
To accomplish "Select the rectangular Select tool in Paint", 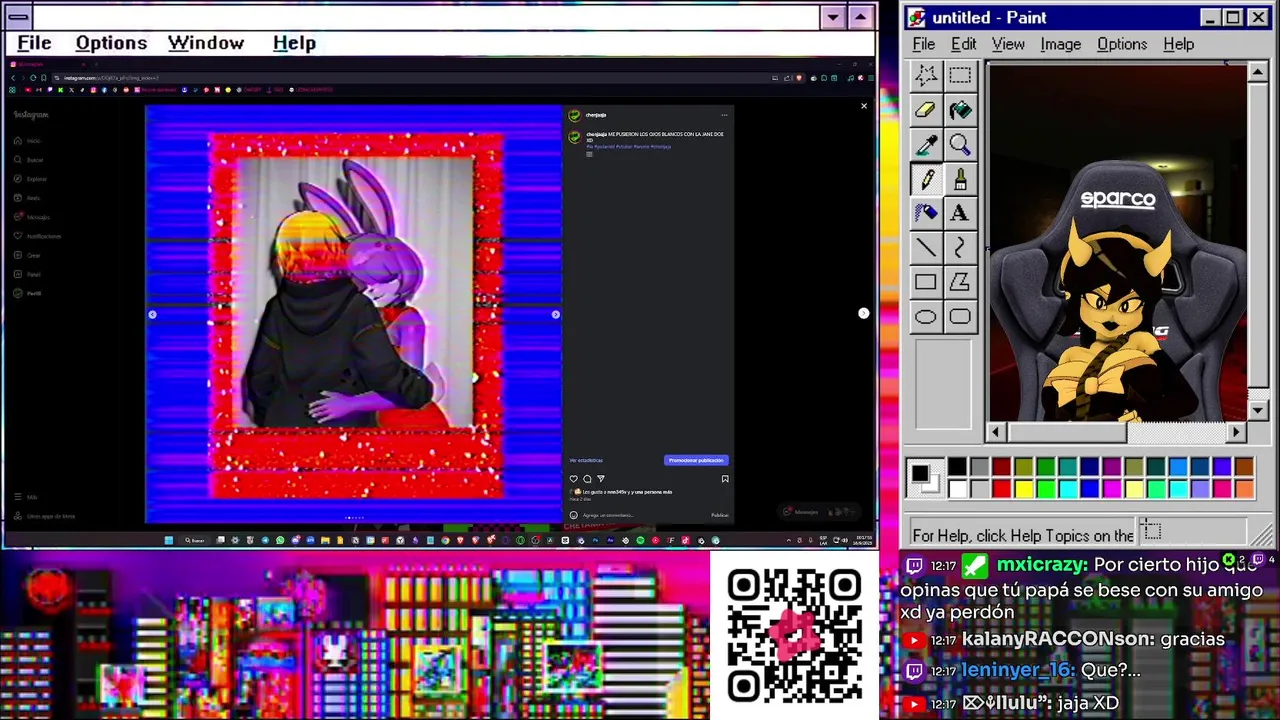I will click(960, 75).
